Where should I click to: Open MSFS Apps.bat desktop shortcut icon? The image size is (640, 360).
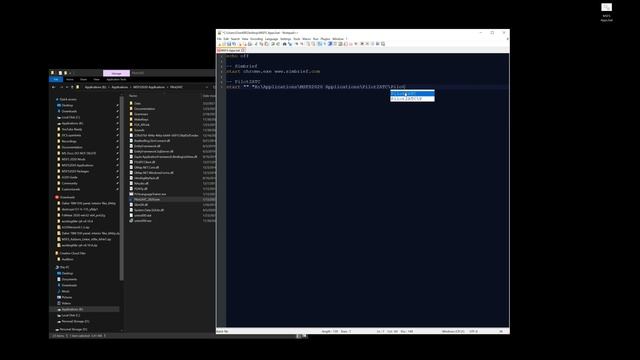coord(607,12)
